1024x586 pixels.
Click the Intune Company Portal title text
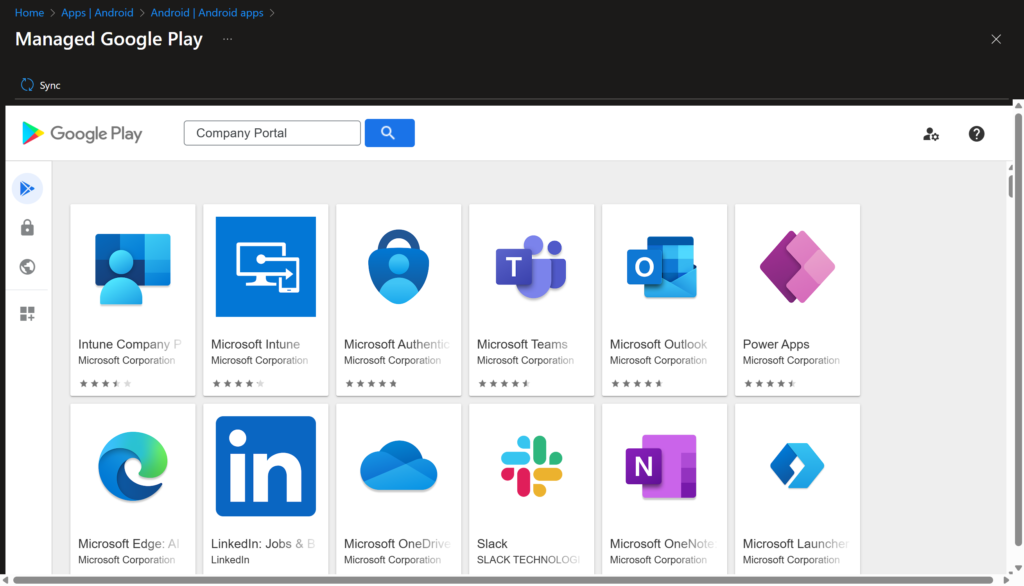[129, 344]
